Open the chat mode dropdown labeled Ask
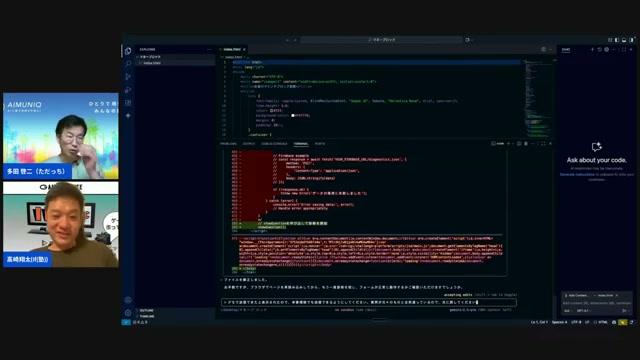640x360 pixels. tap(568, 311)
